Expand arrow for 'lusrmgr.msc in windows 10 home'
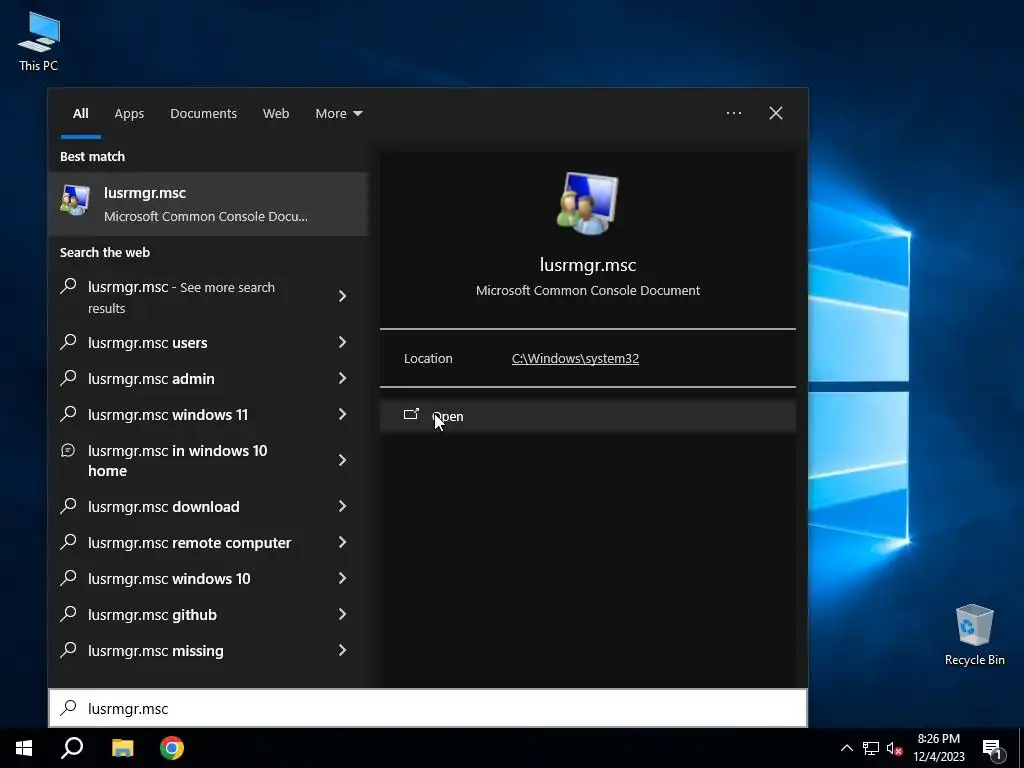Viewport: 1024px width, 768px height. pos(342,460)
